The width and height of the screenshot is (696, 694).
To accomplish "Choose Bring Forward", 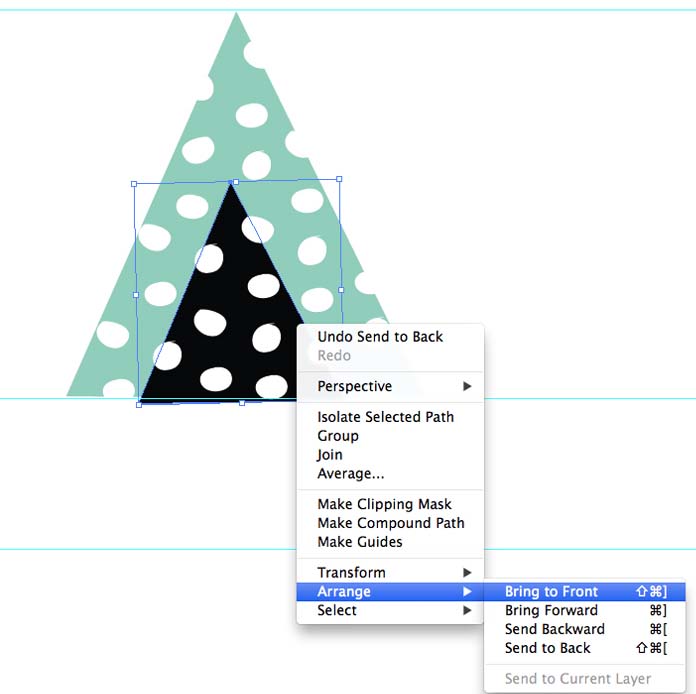I will pyautogui.click(x=585, y=611).
